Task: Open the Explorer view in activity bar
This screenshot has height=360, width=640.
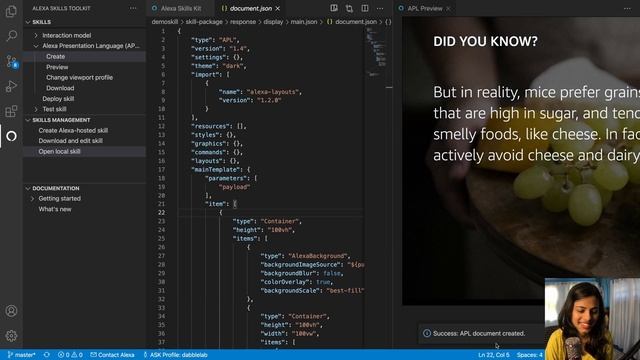Action: (11, 11)
